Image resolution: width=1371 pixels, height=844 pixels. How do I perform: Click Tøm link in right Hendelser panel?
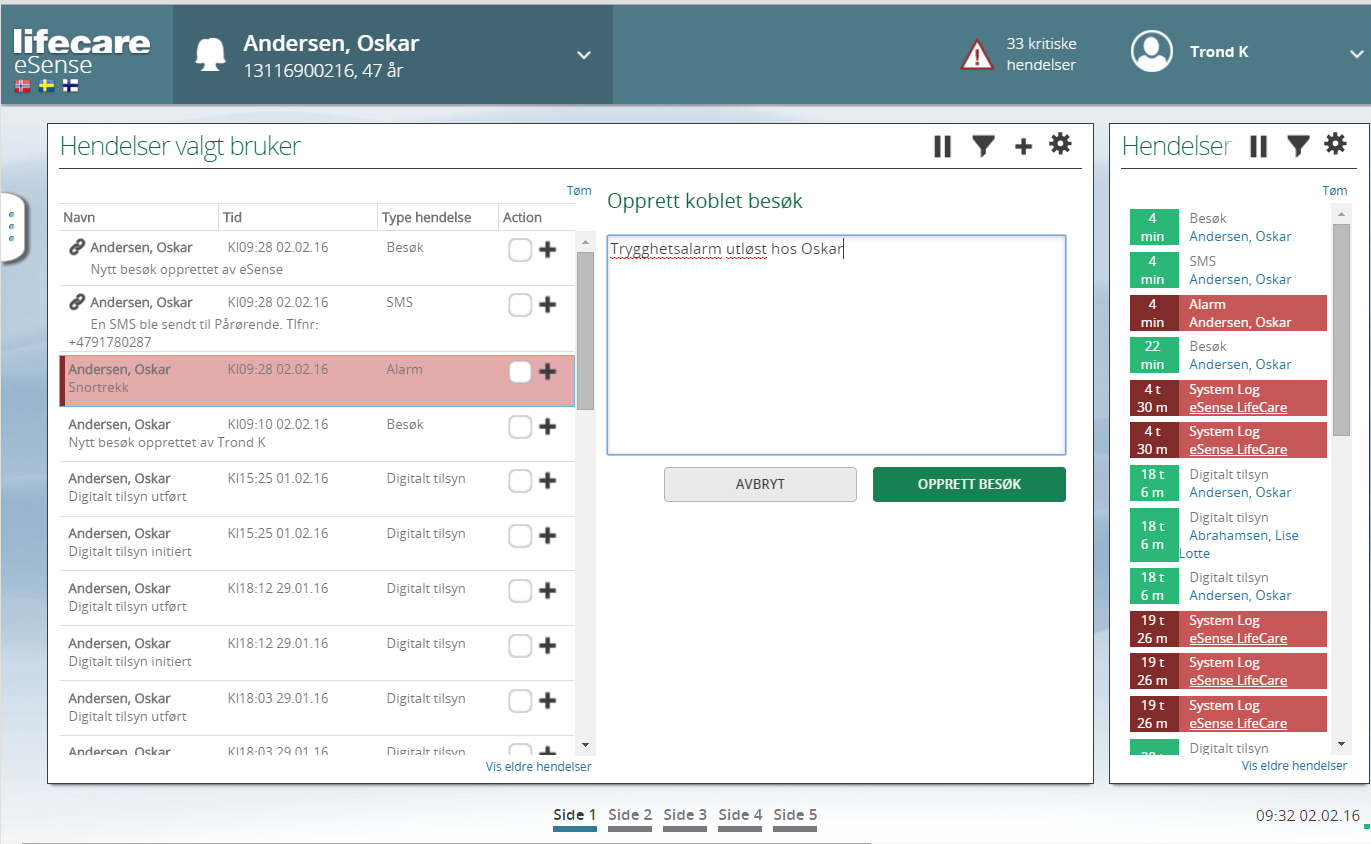click(1334, 191)
